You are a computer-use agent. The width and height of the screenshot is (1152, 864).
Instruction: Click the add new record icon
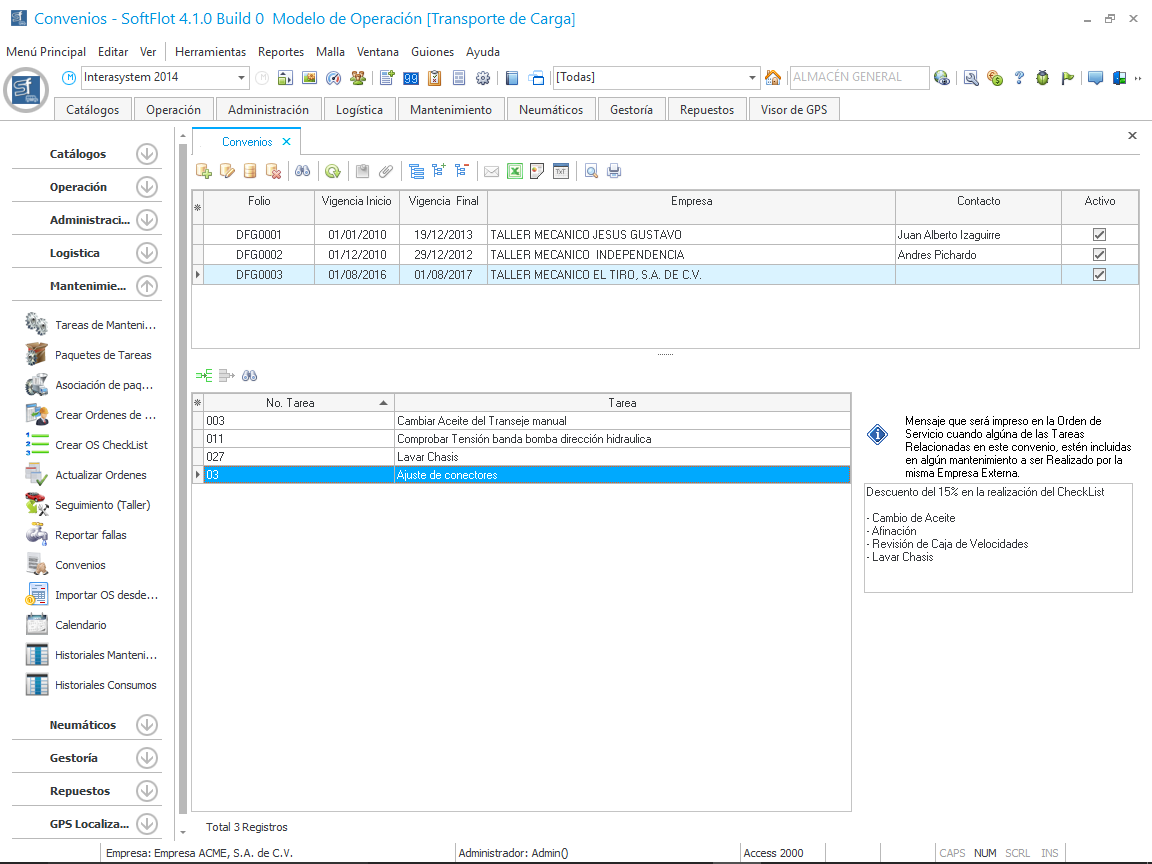coord(204,171)
